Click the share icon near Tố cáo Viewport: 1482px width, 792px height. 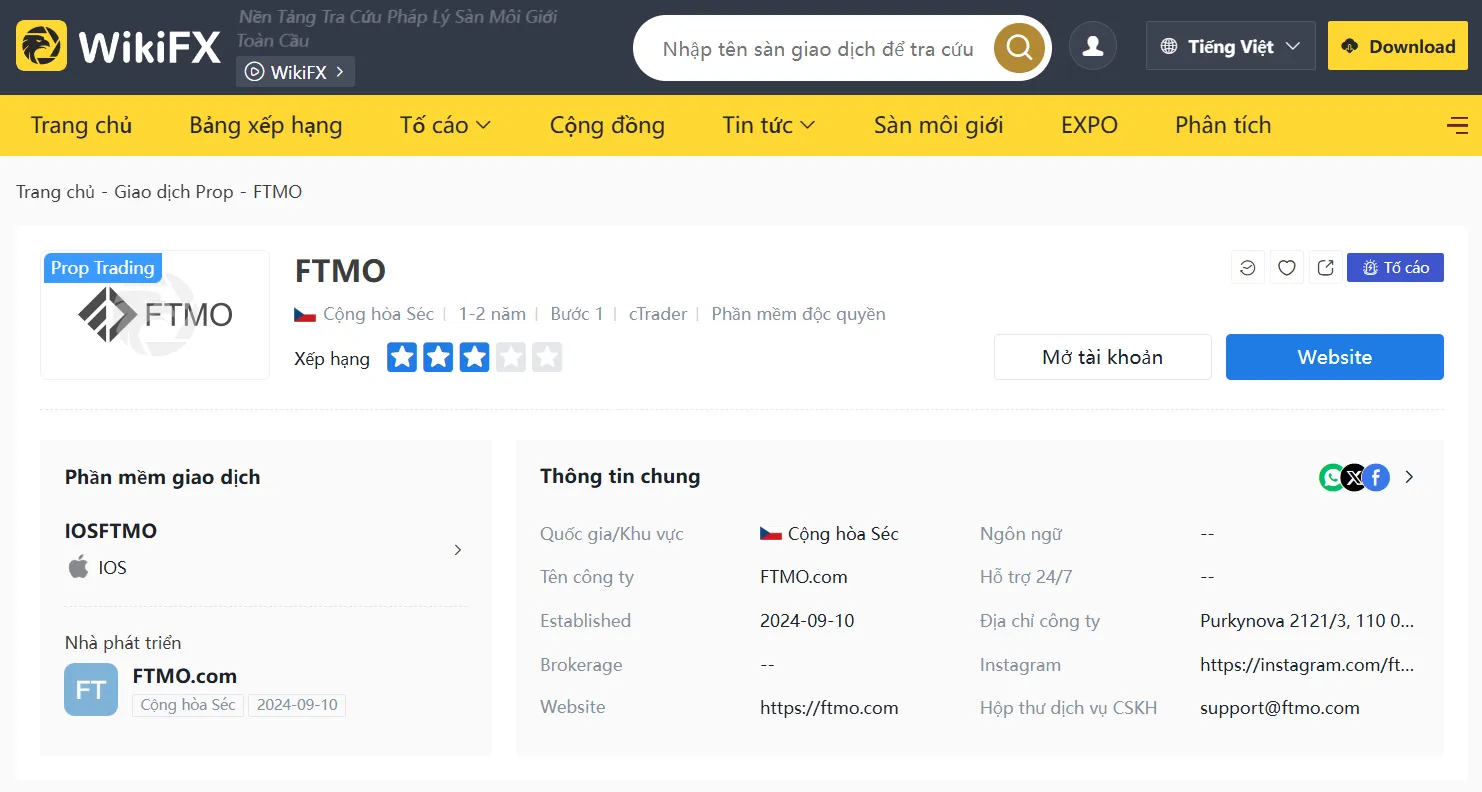(1326, 267)
